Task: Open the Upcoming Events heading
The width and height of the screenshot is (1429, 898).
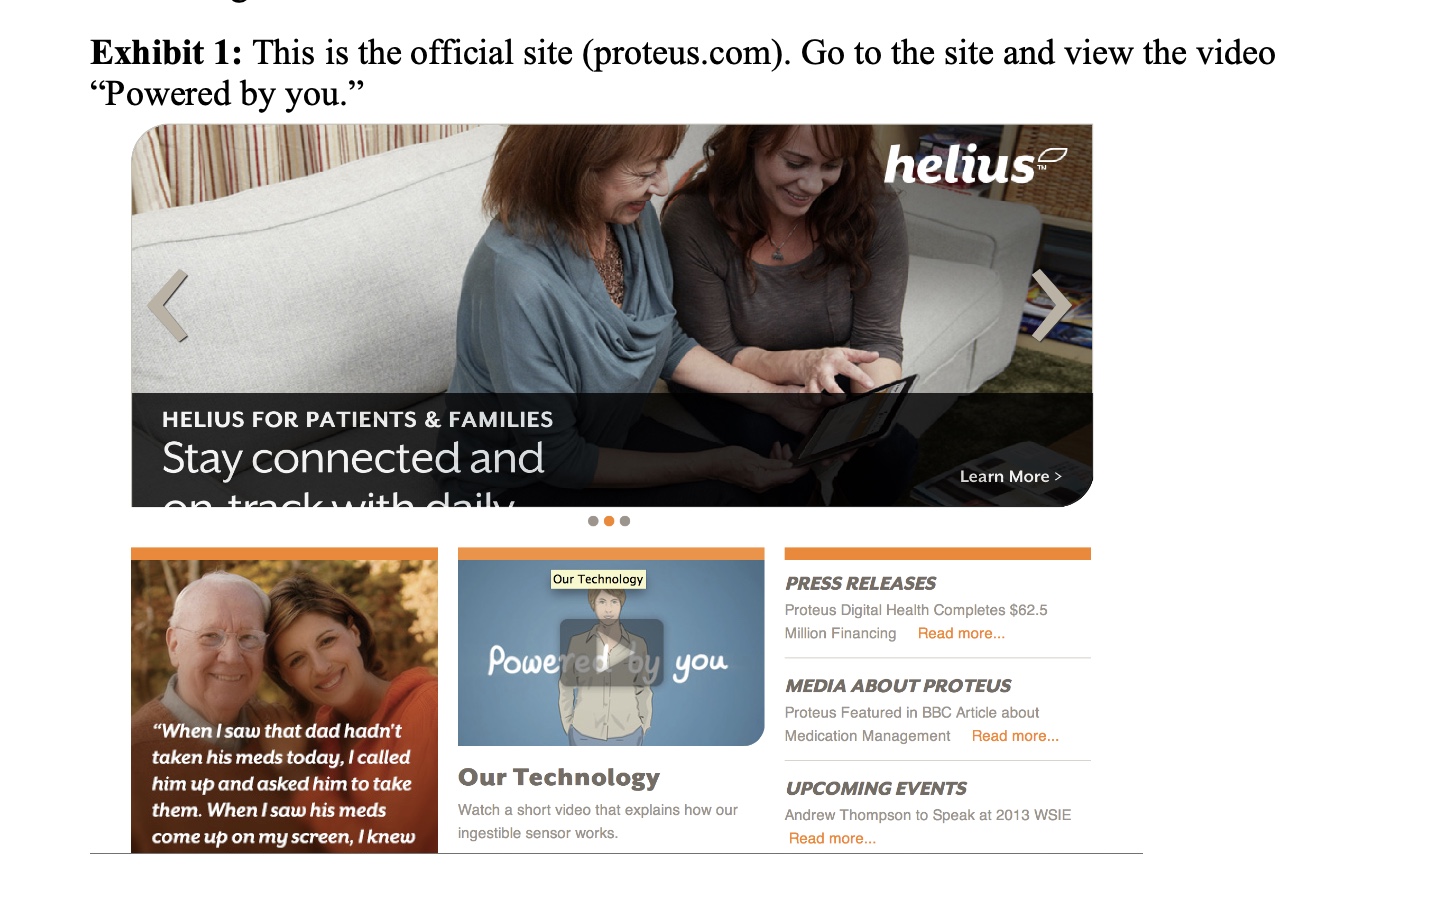Action: [876, 789]
